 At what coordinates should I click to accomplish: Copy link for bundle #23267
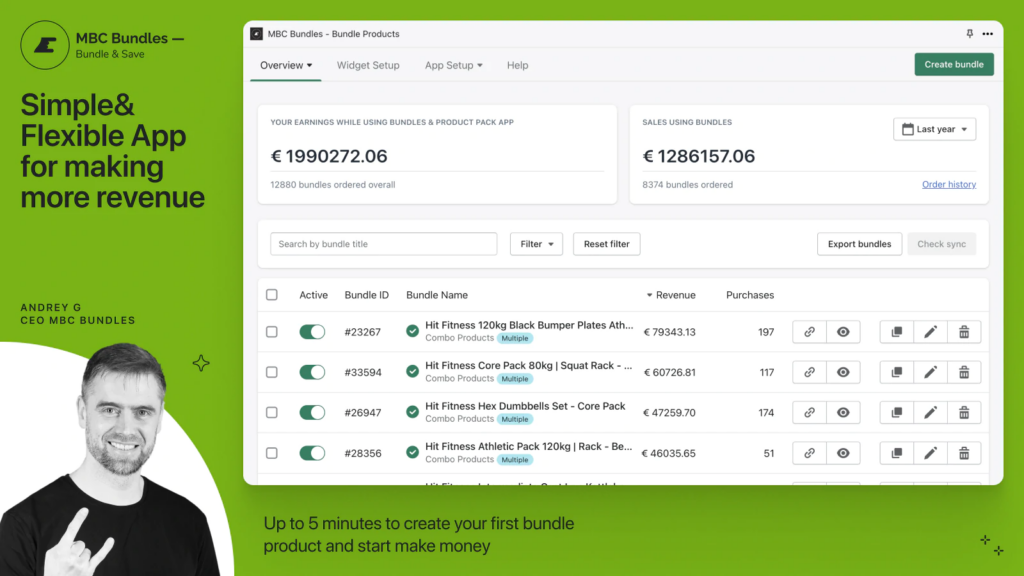(x=809, y=332)
